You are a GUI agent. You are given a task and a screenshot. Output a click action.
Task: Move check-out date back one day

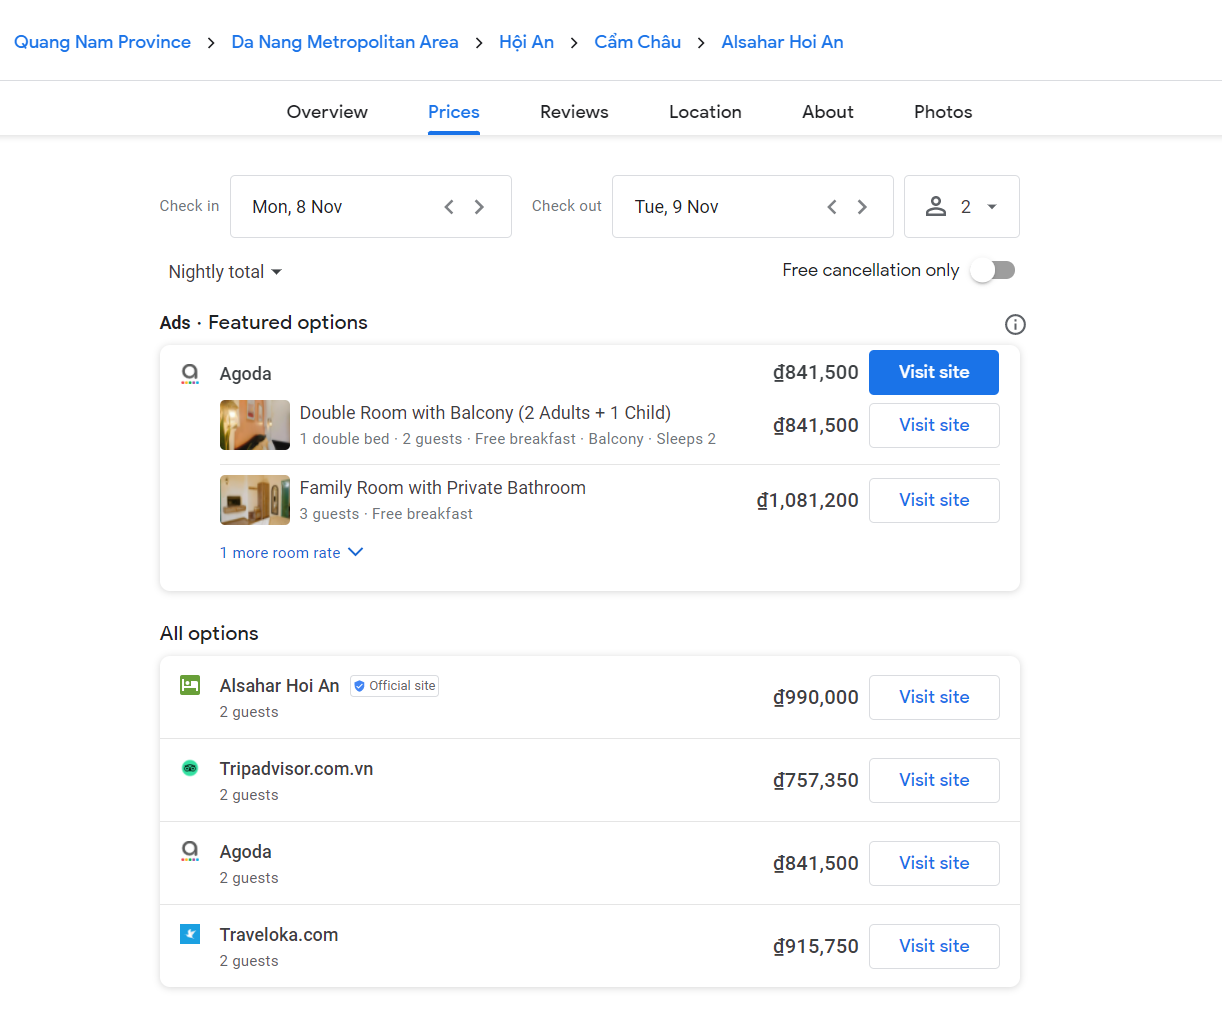pos(831,207)
